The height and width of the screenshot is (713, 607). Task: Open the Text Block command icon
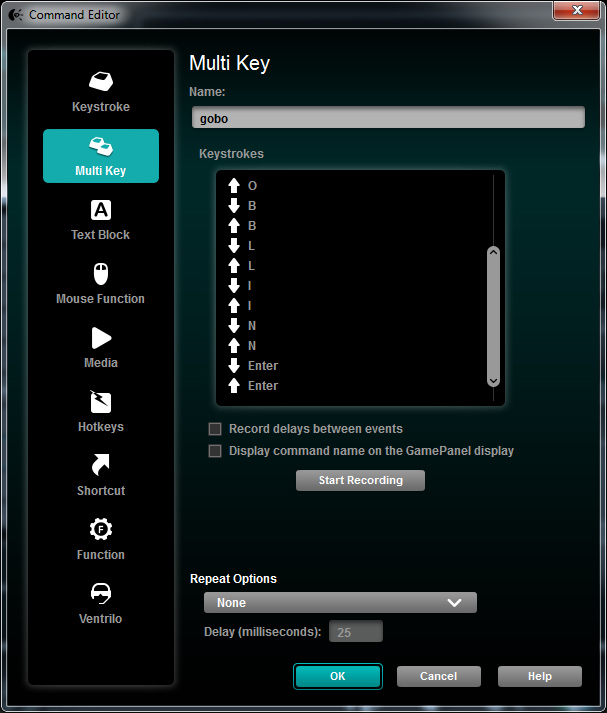click(101, 210)
